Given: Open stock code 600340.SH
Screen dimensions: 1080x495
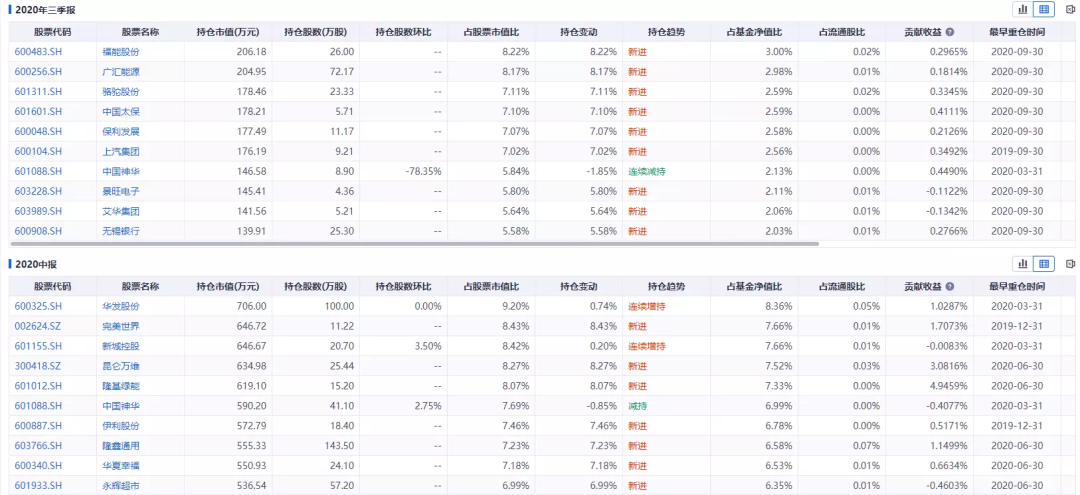Looking at the screenshot, I should pos(39,465).
